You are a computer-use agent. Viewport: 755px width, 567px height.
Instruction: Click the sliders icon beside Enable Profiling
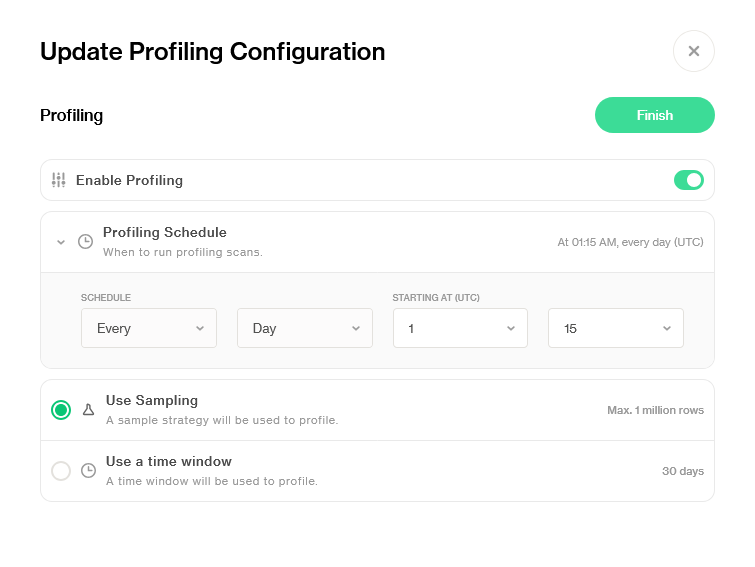pyautogui.click(x=59, y=180)
